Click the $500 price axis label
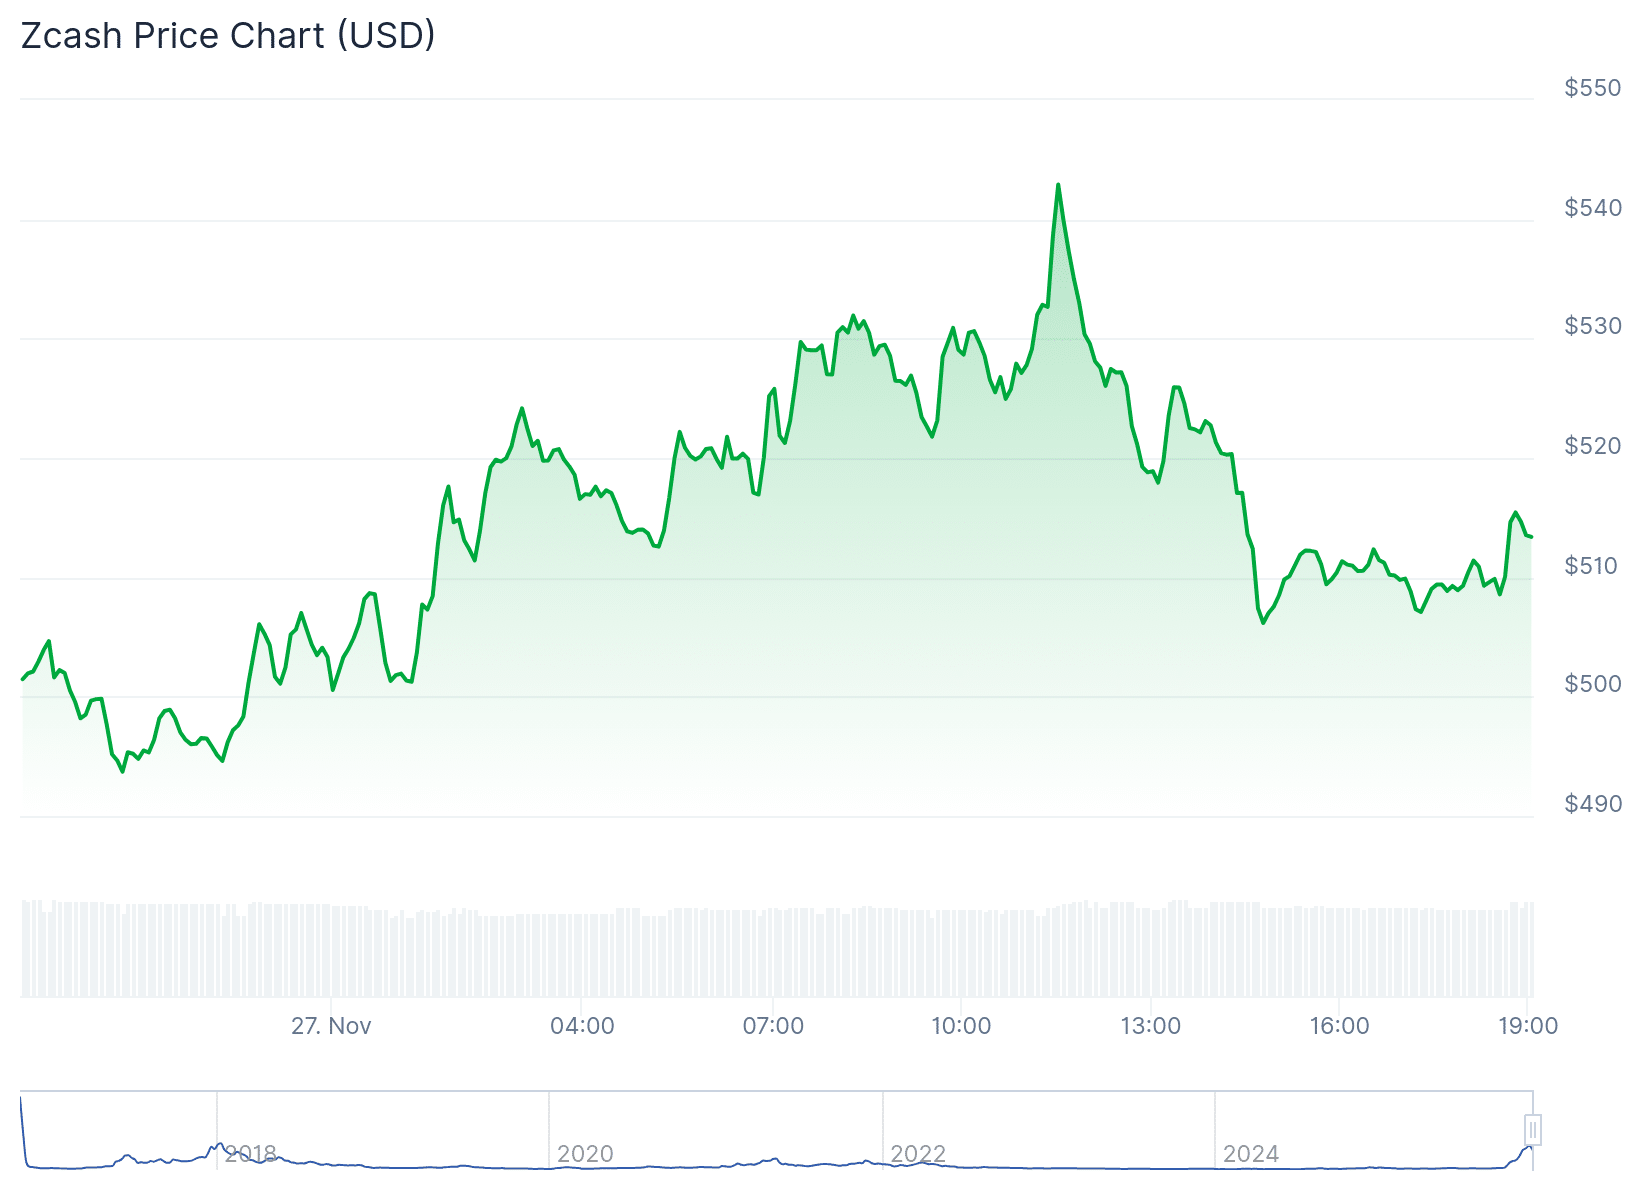The image size is (1644, 1200). click(x=1593, y=684)
